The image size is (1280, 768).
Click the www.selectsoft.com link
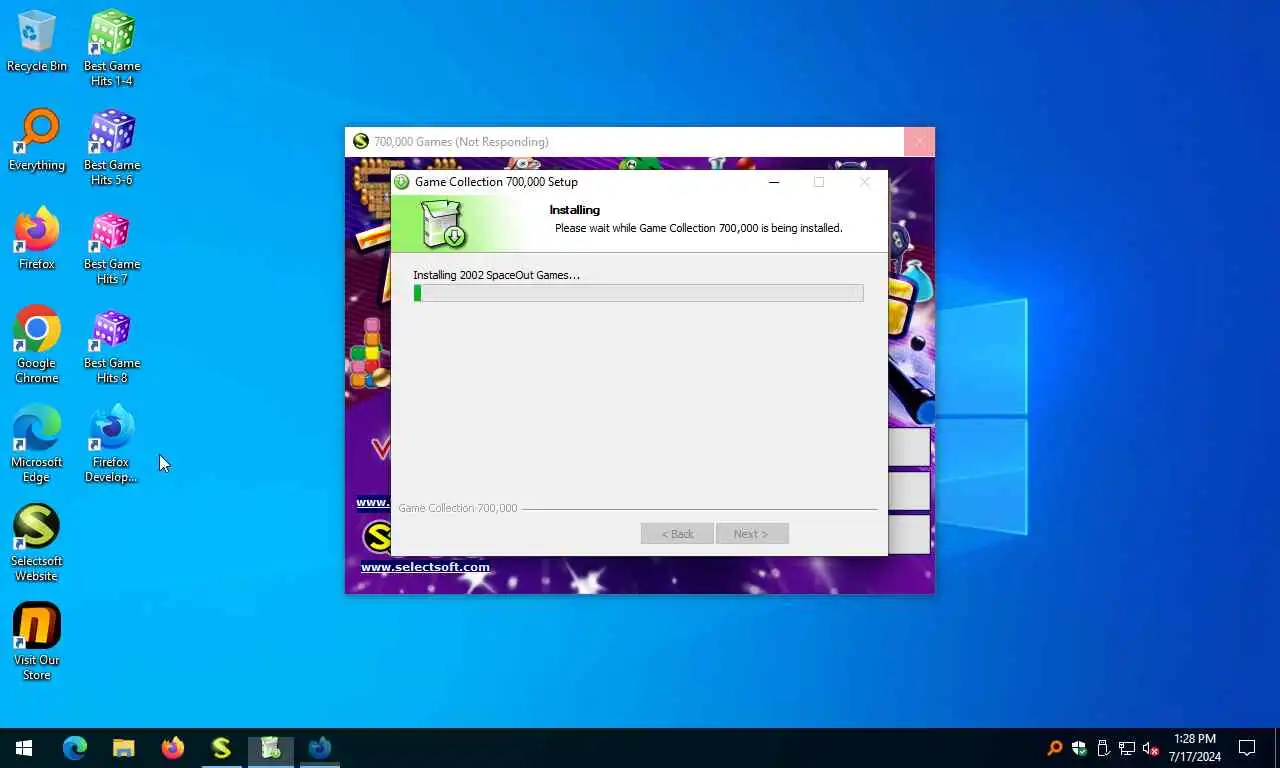(x=425, y=567)
